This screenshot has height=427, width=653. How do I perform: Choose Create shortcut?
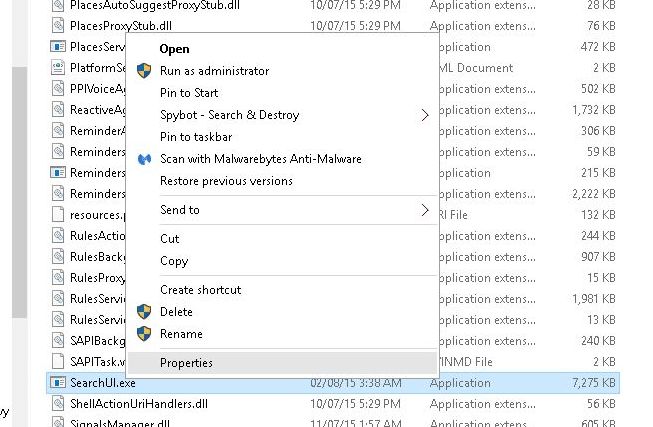[x=200, y=290]
